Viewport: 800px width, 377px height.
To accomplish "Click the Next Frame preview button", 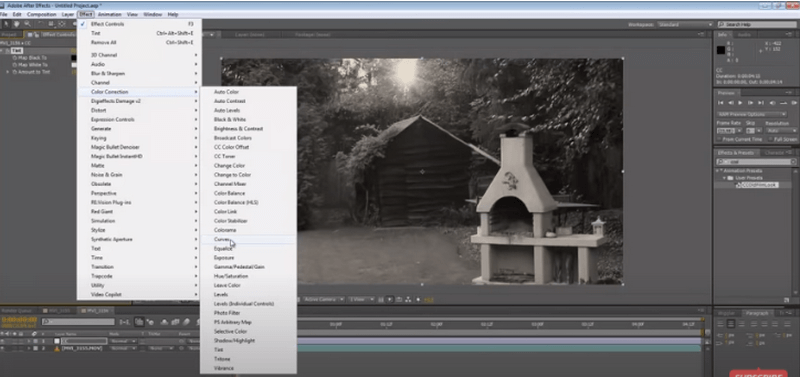I will 750,103.
